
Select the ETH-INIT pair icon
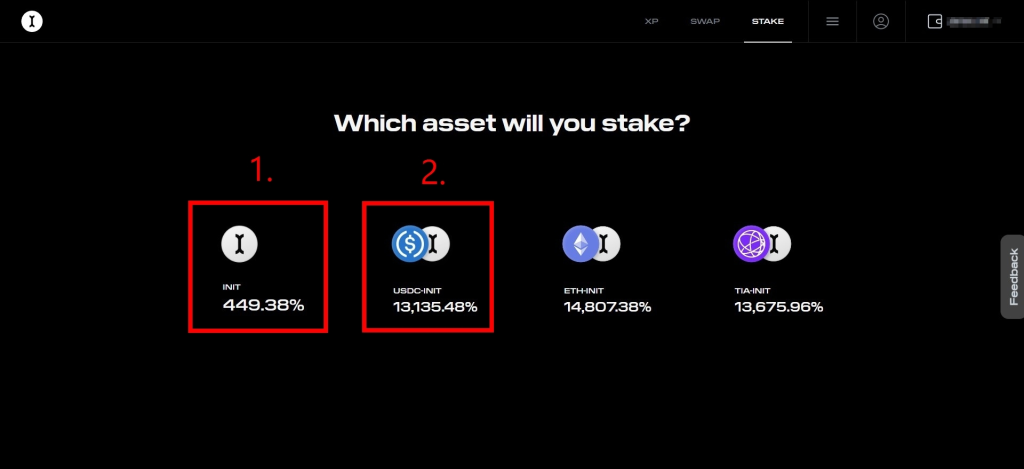[x=591, y=242]
